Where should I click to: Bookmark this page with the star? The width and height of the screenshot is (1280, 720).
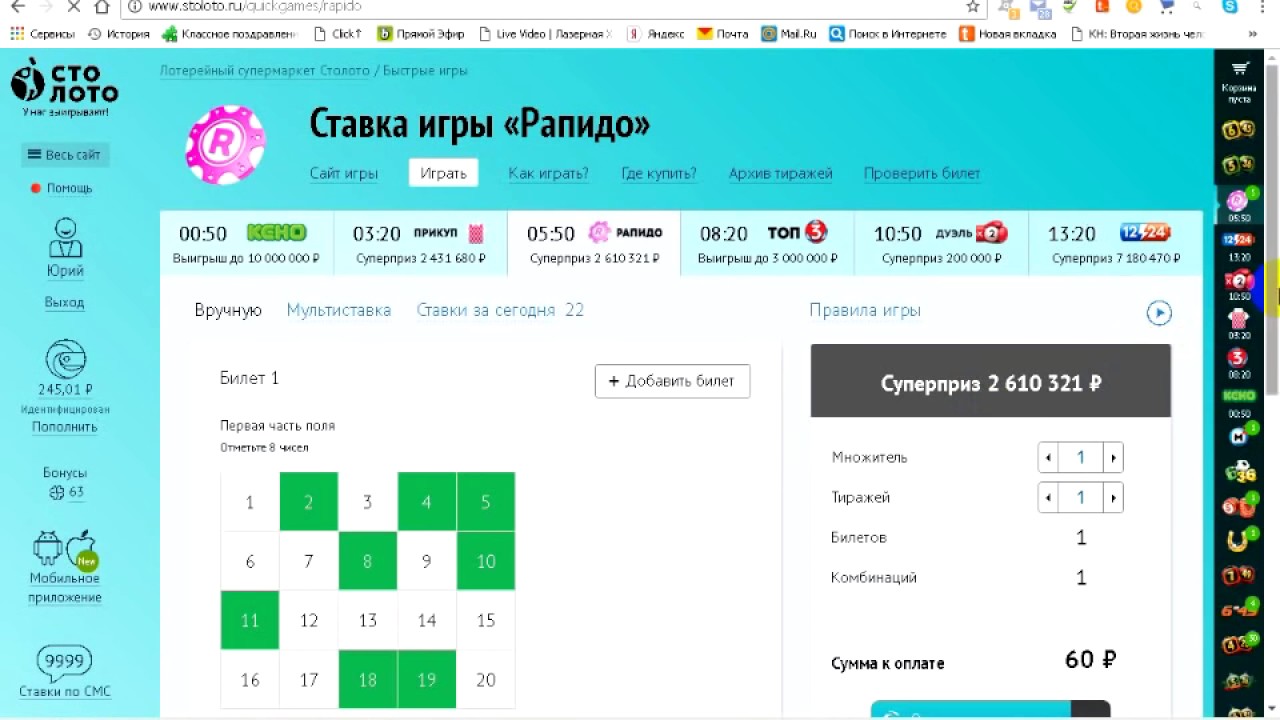pos(972,6)
